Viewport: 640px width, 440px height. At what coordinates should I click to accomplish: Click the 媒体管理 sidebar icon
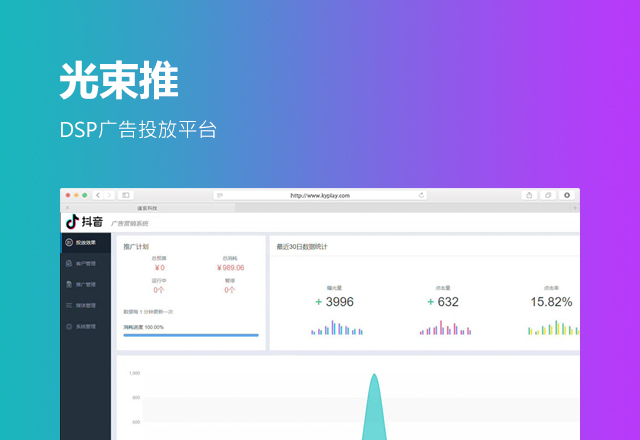tap(69, 305)
